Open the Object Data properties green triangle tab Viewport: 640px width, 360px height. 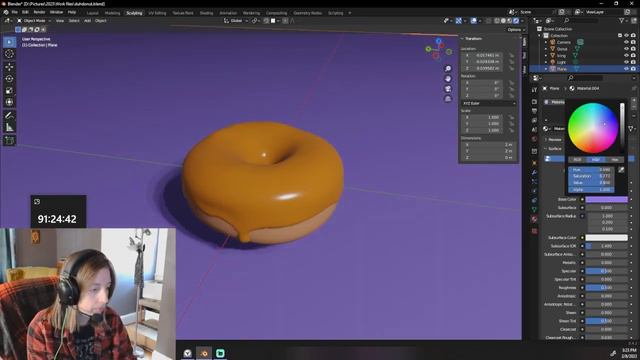tap(534, 209)
